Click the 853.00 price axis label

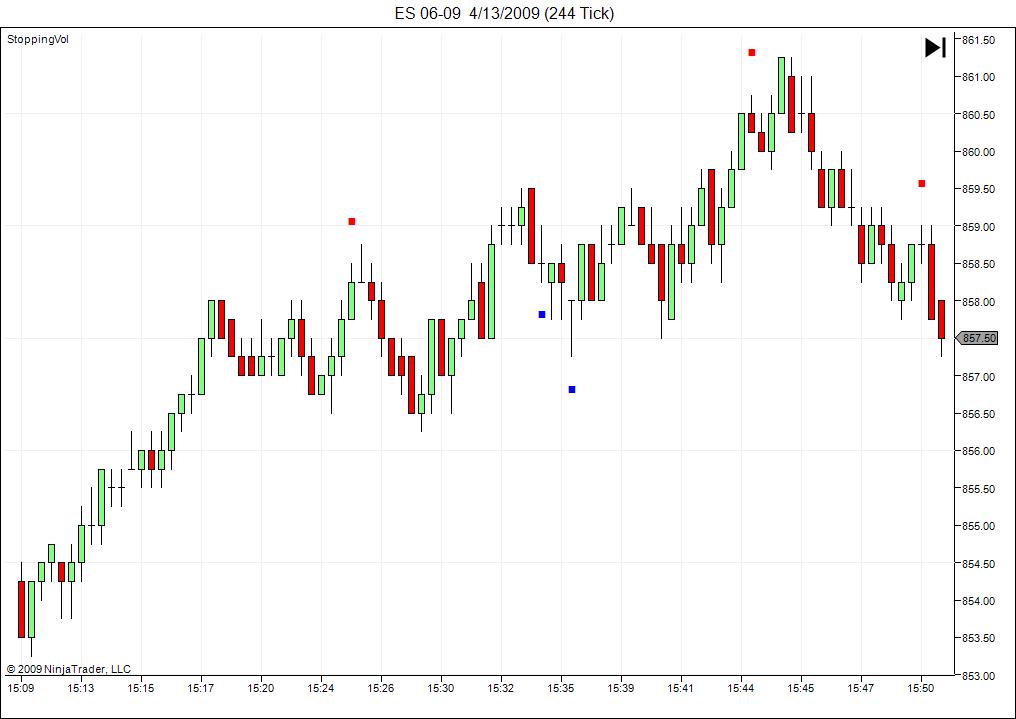coord(978,676)
